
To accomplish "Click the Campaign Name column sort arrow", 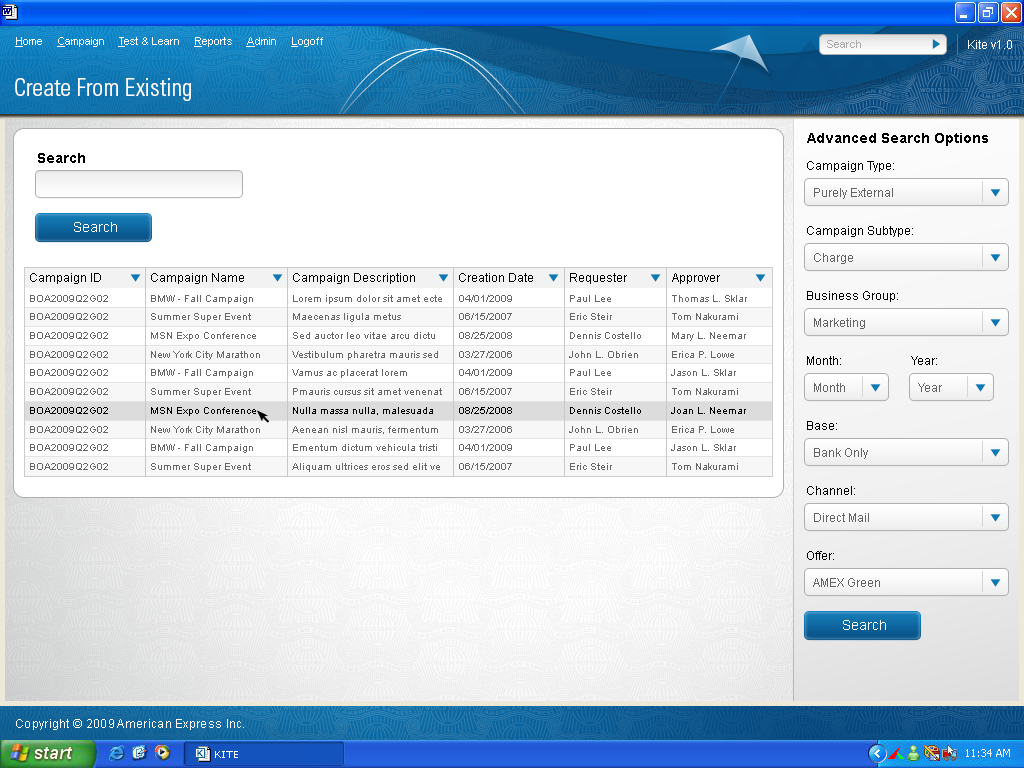I will pos(277,278).
